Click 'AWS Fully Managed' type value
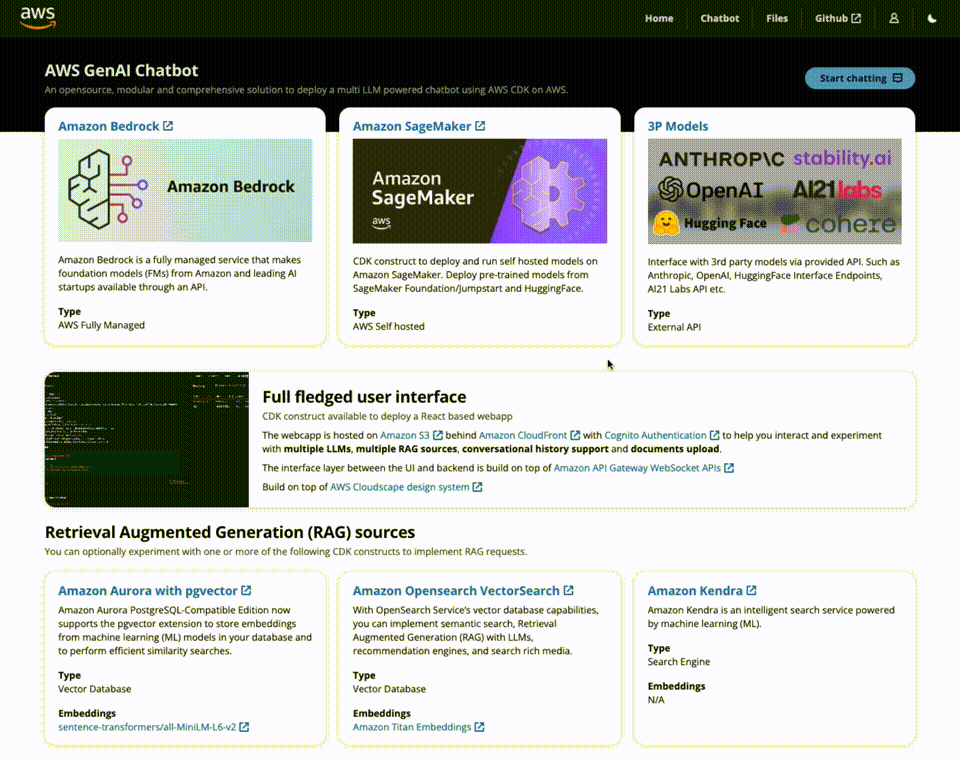Image resolution: width=960 pixels, height=759 pixels. coord(102,325)
